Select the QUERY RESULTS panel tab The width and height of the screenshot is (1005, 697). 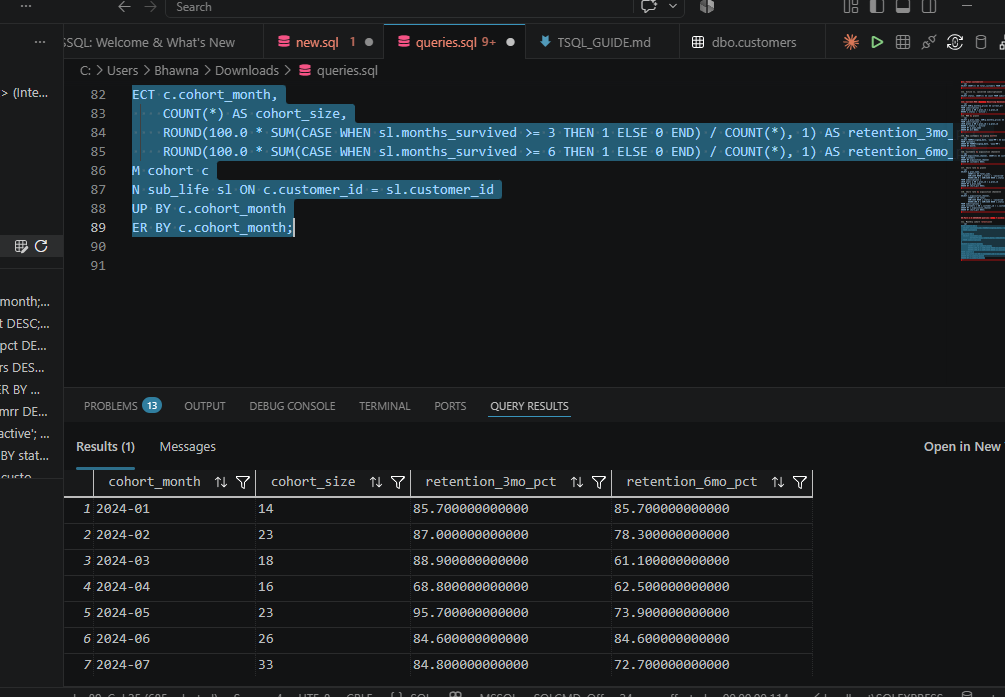(529, 406)
